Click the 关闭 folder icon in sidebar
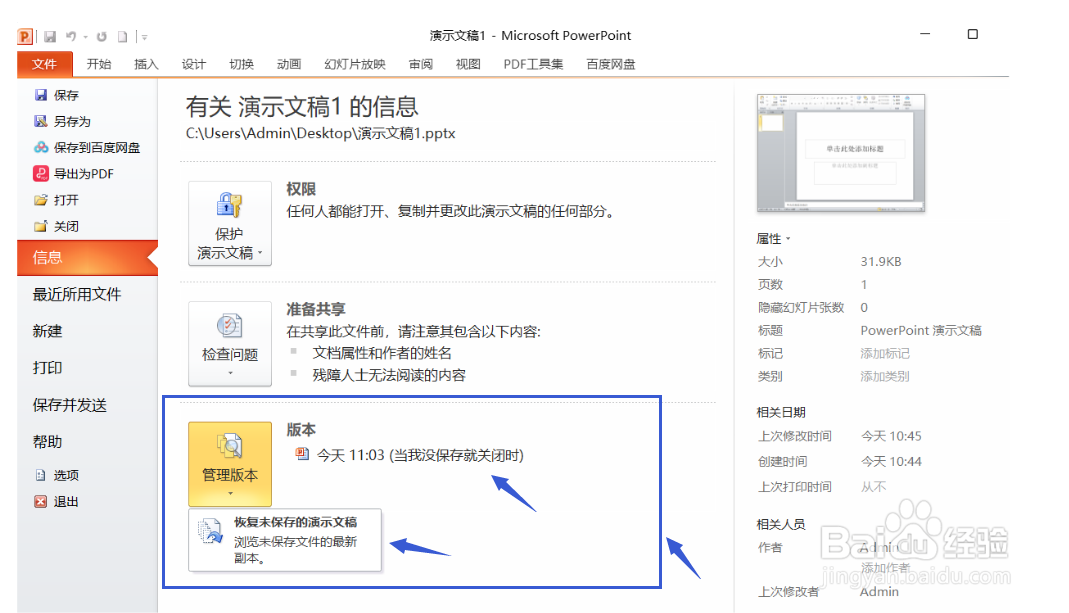 pyautogui.click(x=41, y=226)
